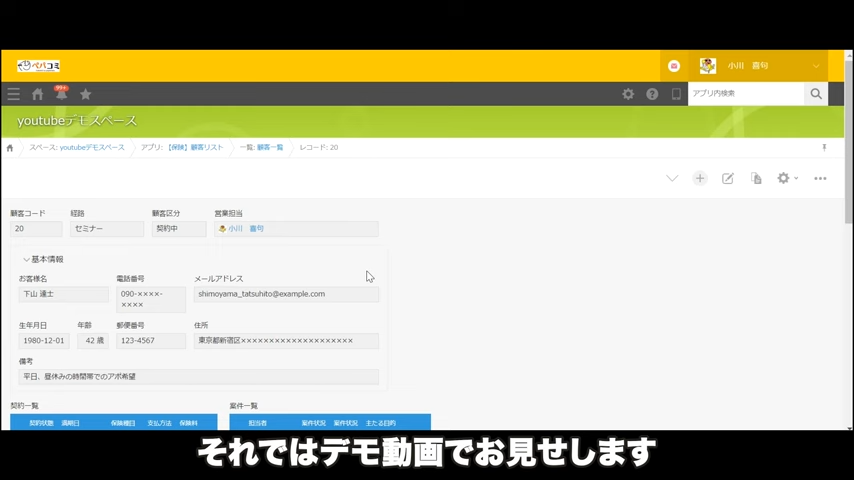The width and height of the screenshot is (854, 480).
Task: Click the search magnifier button
Action: point(816,94)
